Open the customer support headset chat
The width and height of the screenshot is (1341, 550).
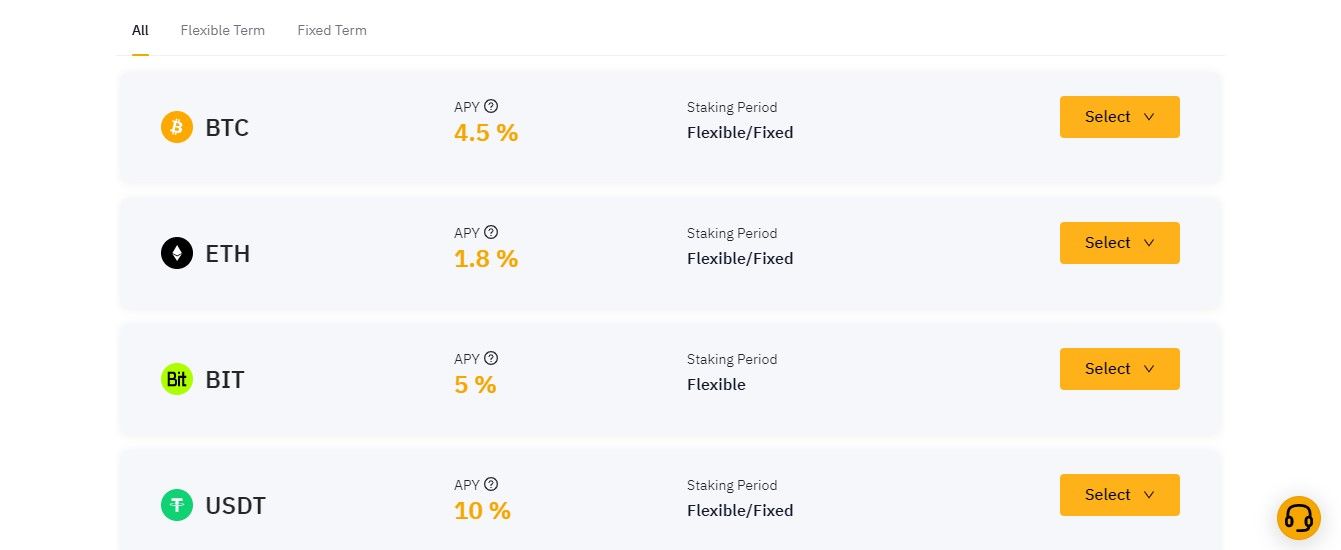pyautogui.click(x=1298, y=518)
